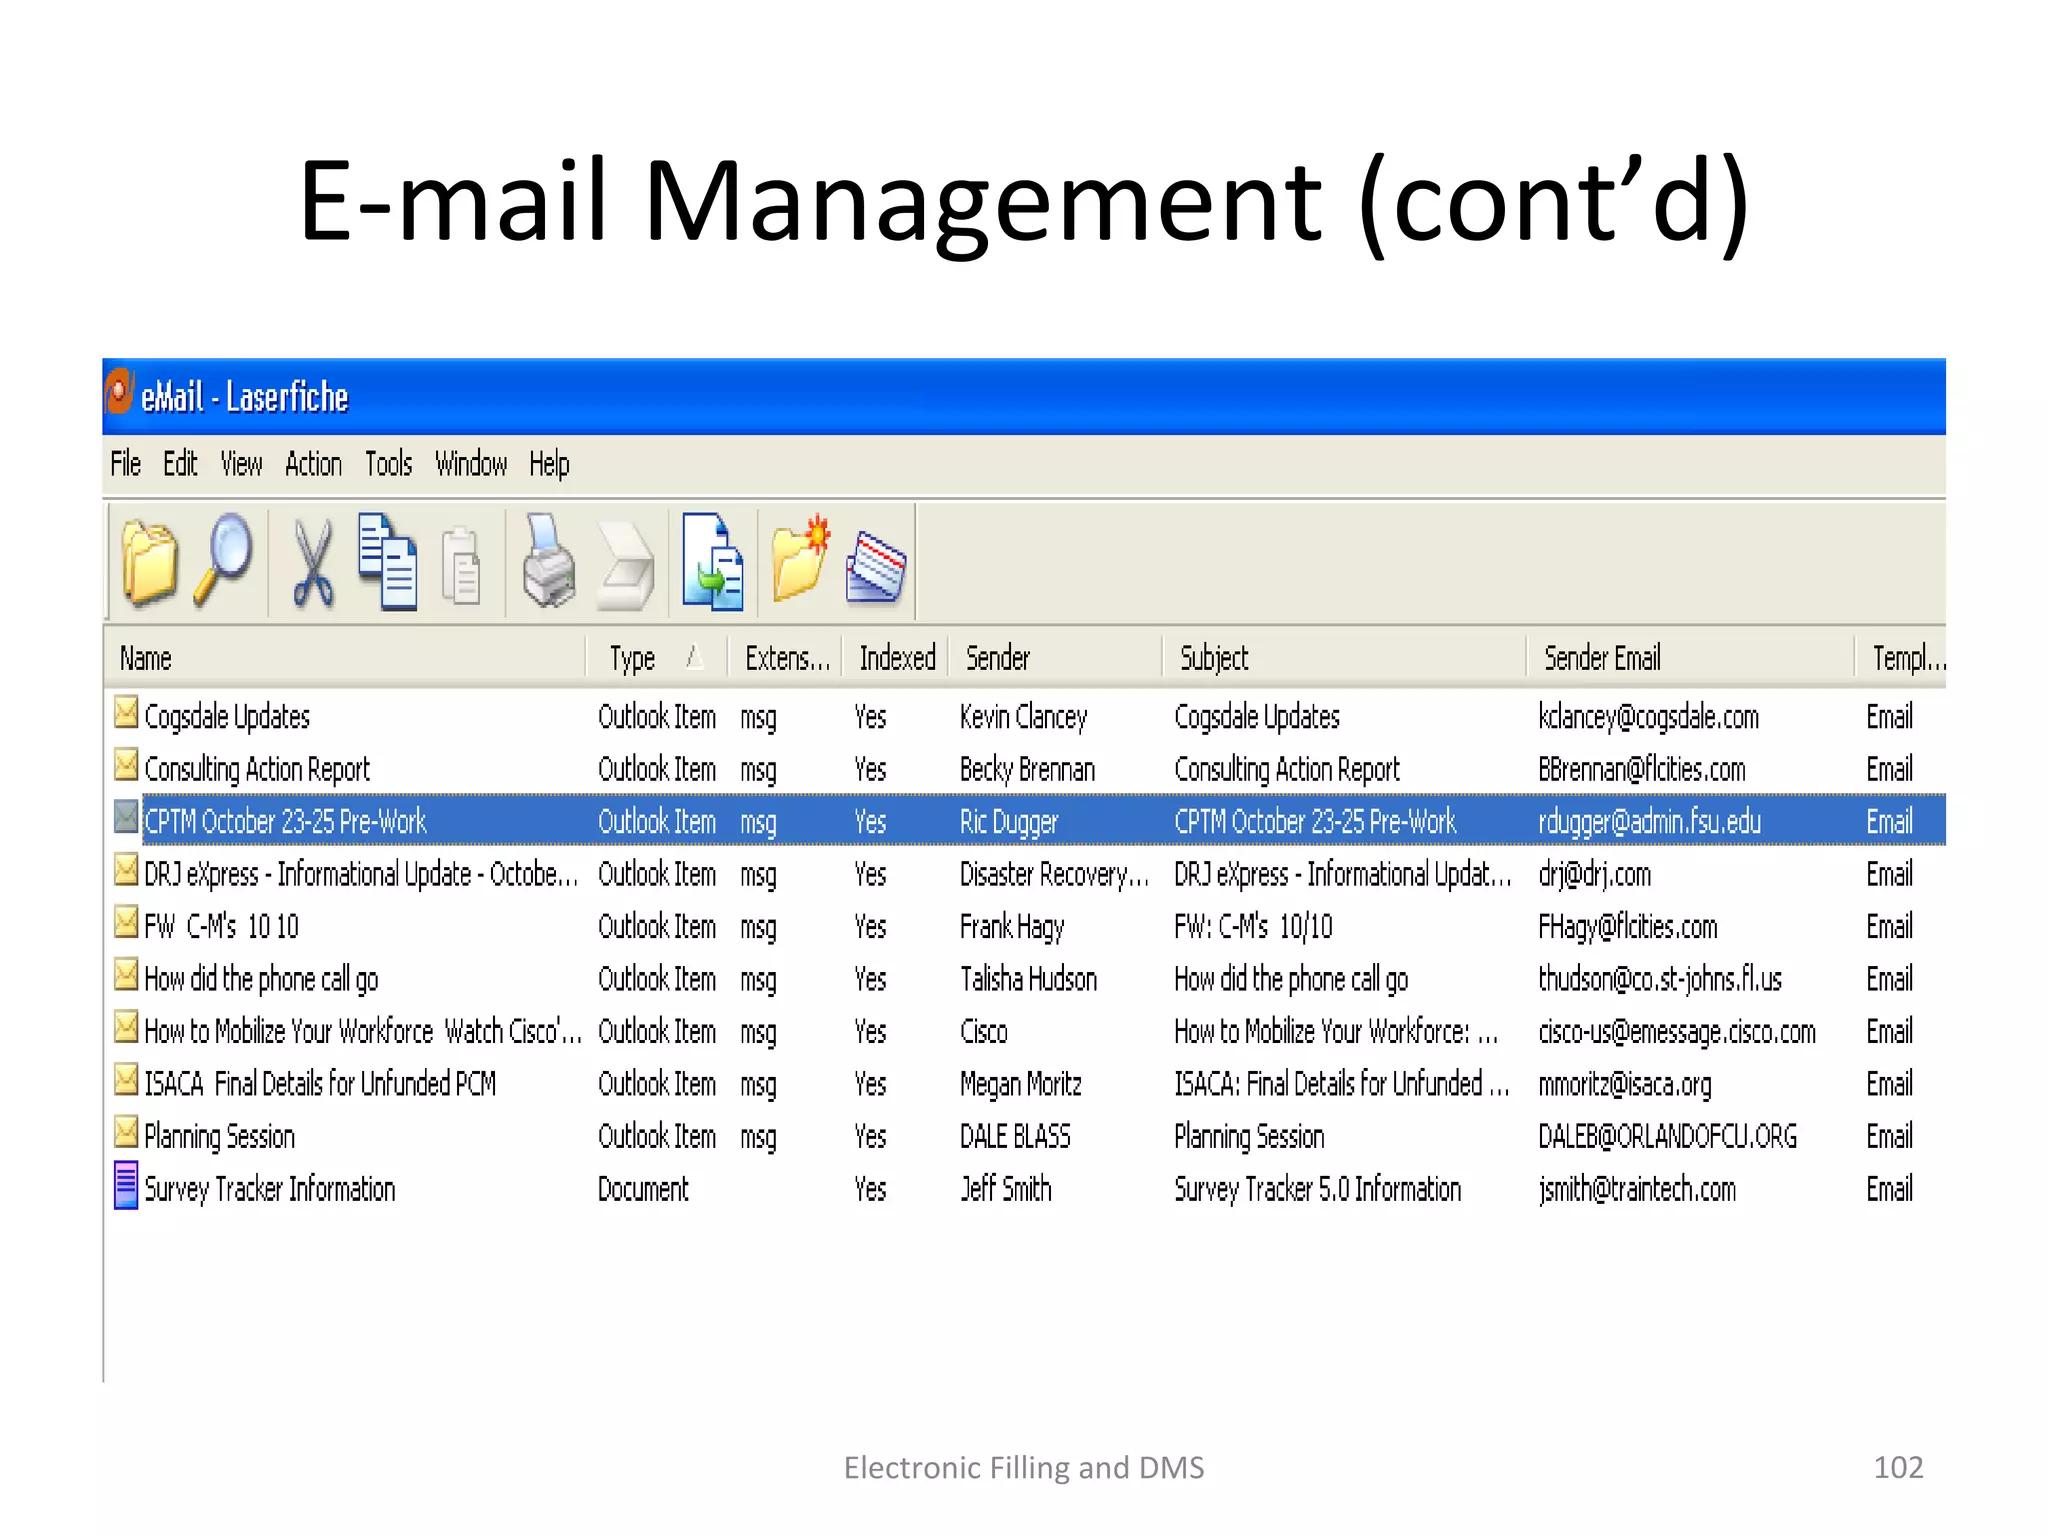Viewport: 2048px width, 1536px height.
Task: Click sender Talisha Hudson
Action: [1028, 979]
